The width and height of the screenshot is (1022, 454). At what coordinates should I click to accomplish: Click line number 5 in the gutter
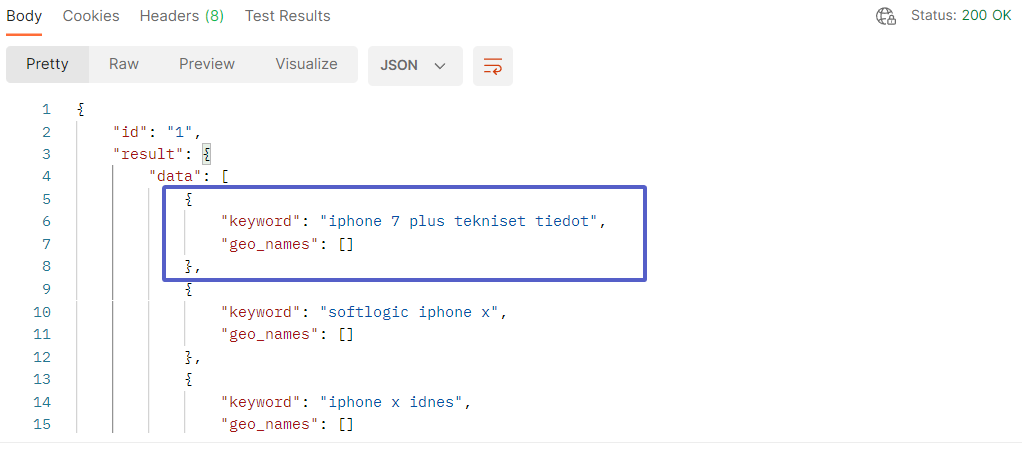(45, 199)
